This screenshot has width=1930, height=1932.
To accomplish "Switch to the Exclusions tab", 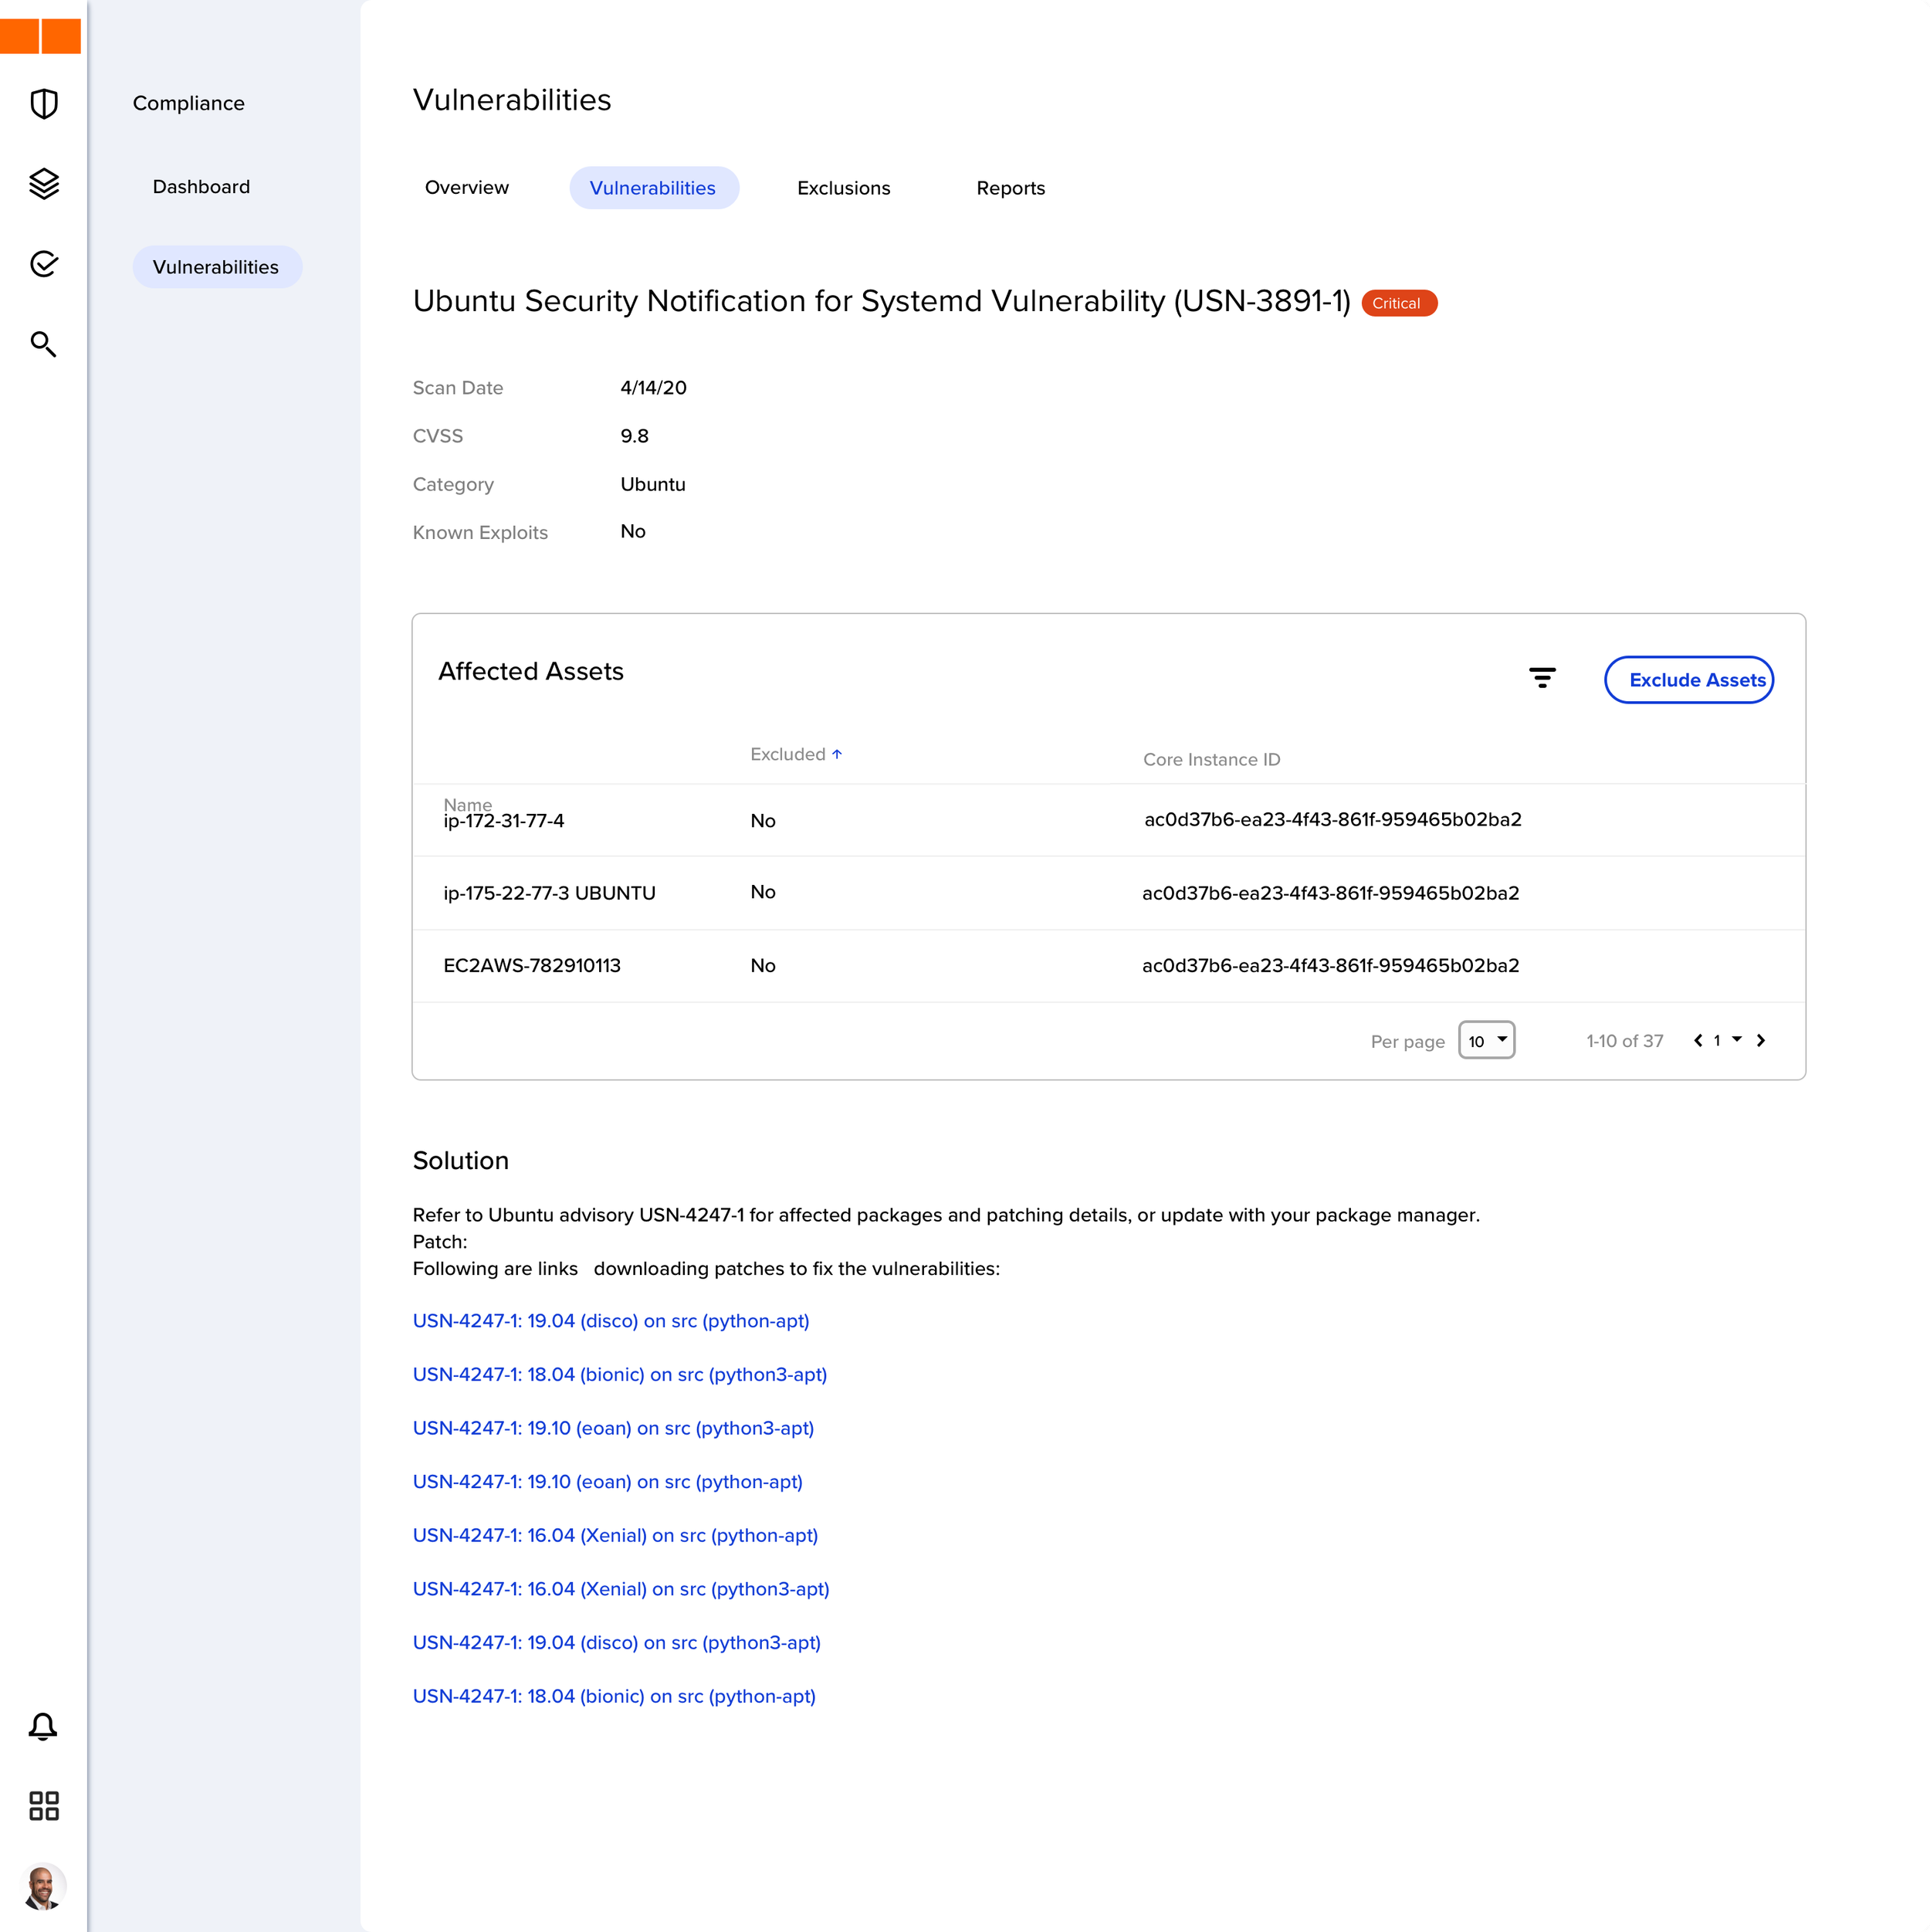I will pyautogui.click(x=843, y=188).
